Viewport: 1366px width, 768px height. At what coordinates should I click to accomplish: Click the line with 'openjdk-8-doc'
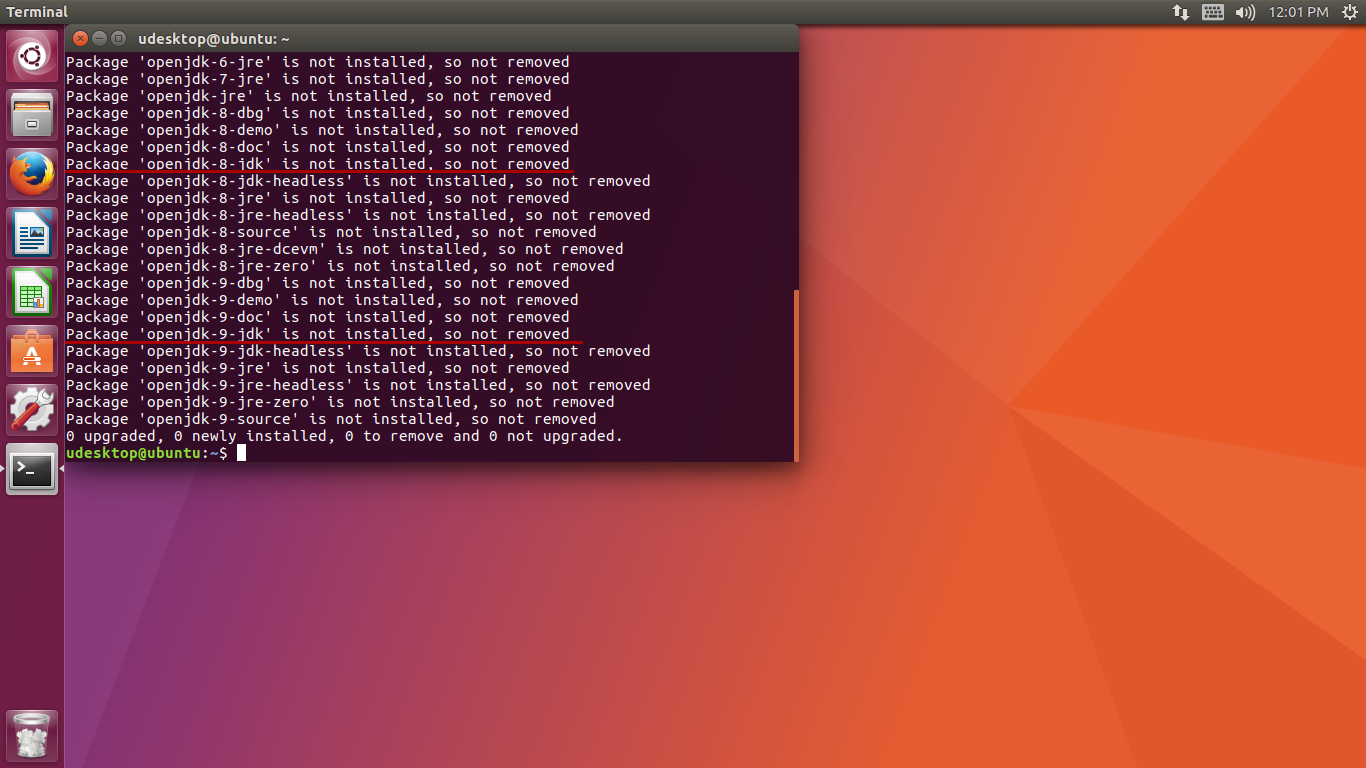[x=318, y=147]
